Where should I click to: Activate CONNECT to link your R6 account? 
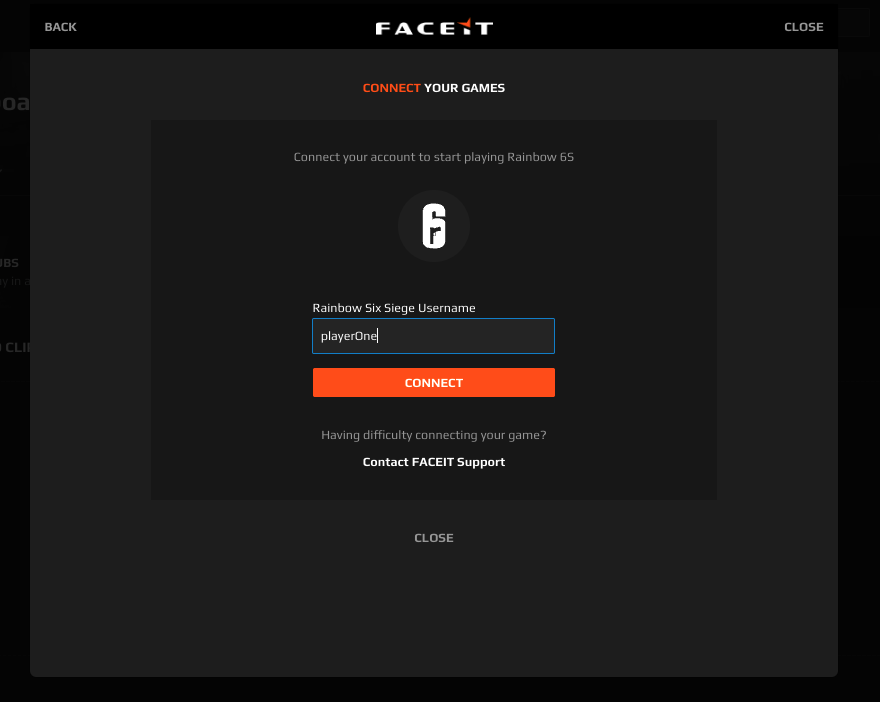[434, 382]
